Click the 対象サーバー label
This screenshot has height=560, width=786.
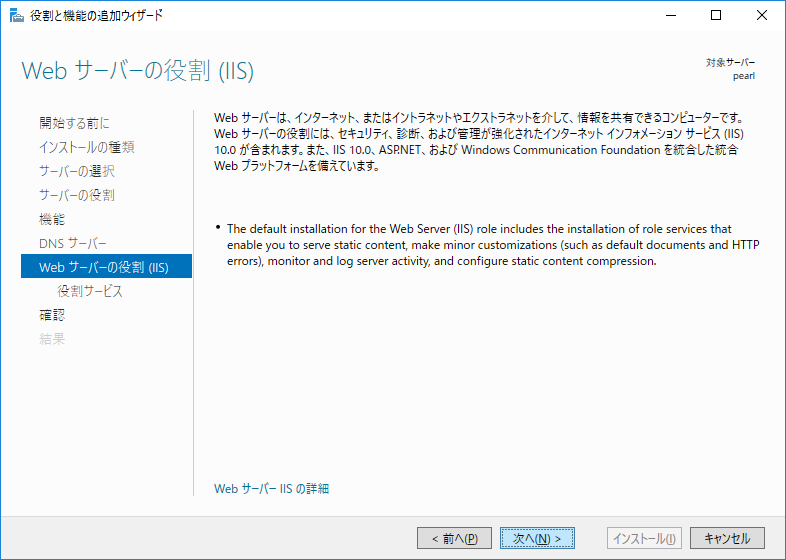coord(730,62)
